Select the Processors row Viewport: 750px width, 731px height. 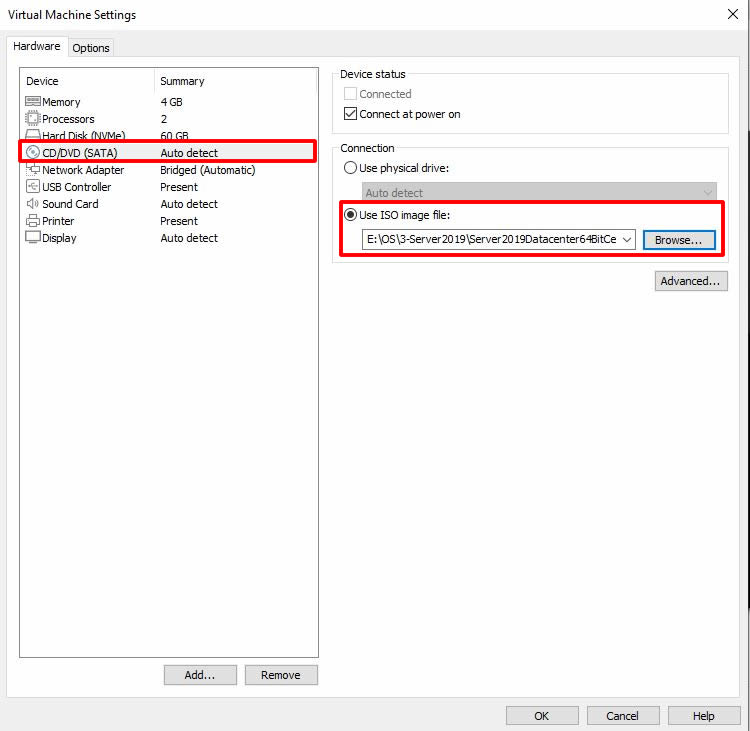tap(168, 119)
